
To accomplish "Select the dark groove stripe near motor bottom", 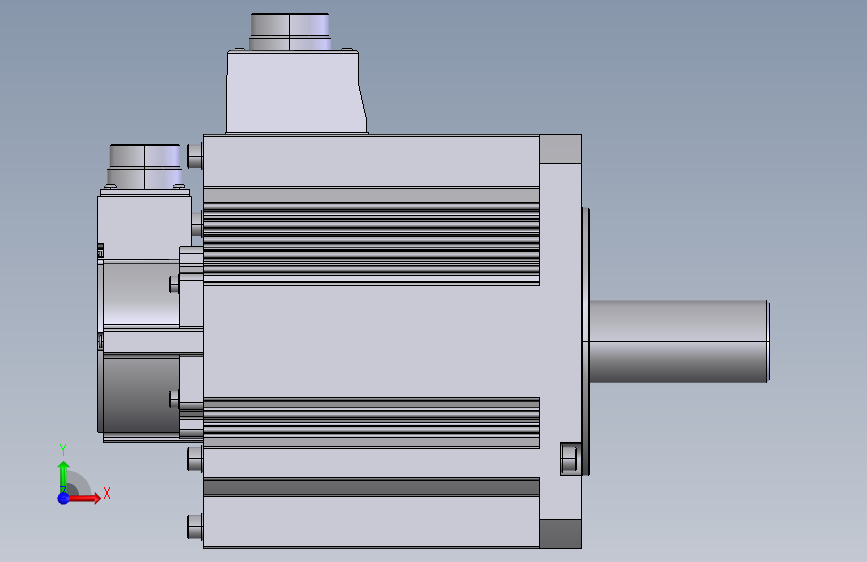I will coord(371,487).
